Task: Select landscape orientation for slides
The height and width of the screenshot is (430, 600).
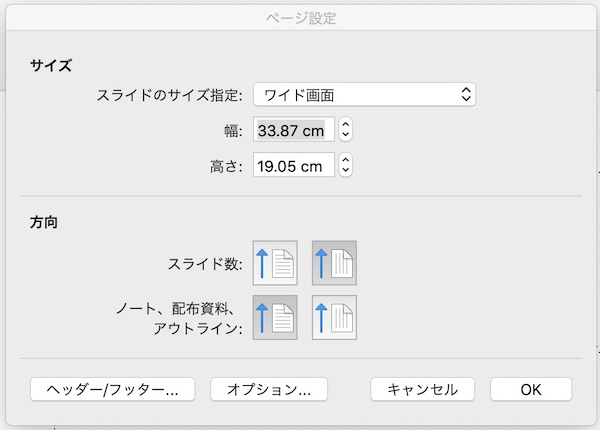Action: click(x=334, y=263)
